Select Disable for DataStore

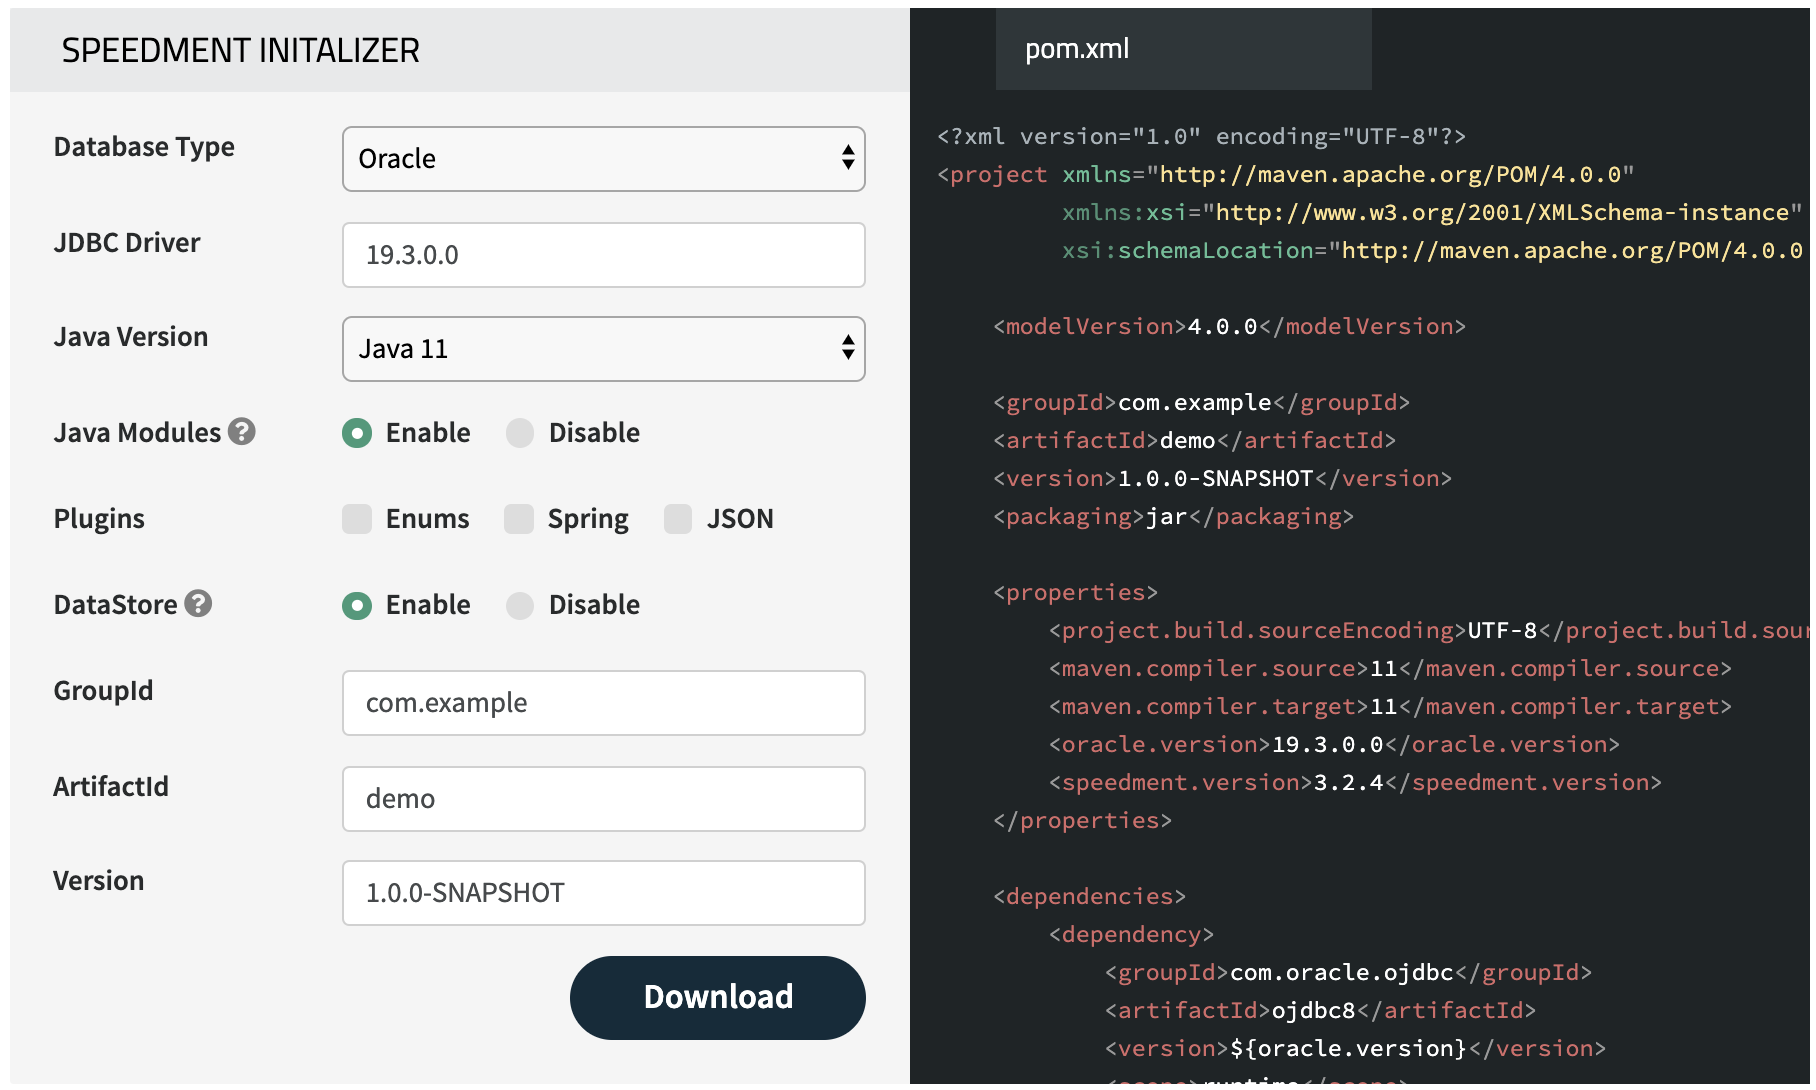520,605
